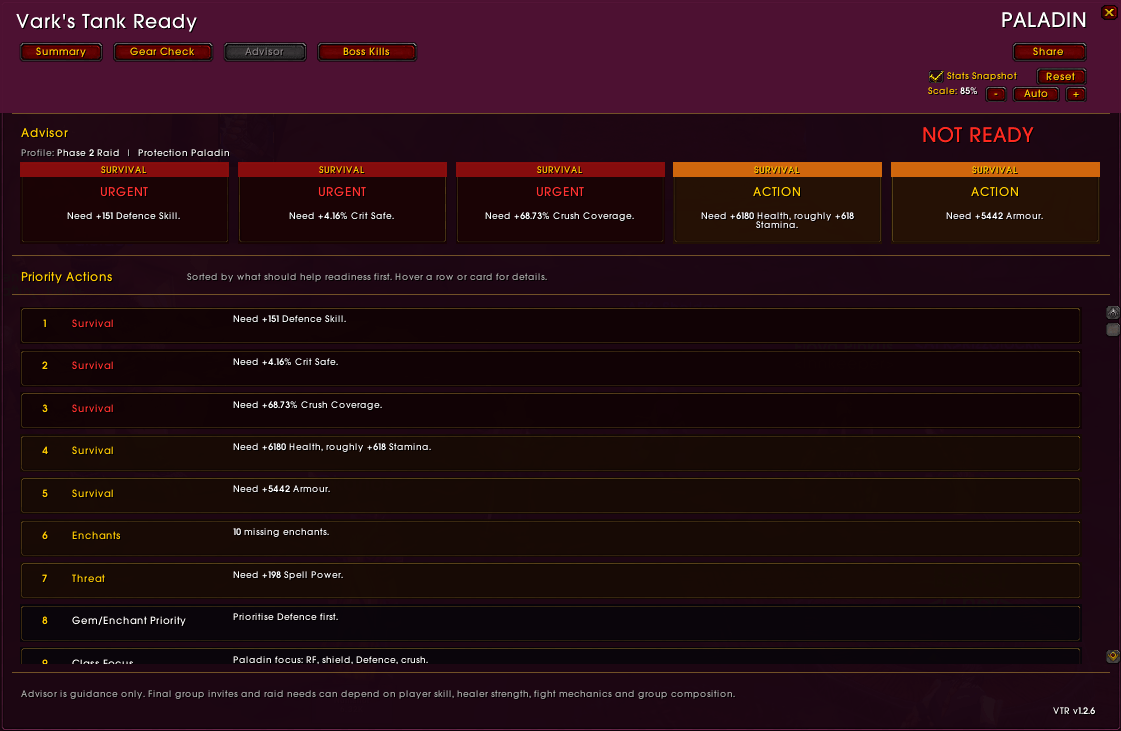
Task: Select the Urgent Defence Skill card
Action: (x=124, y=202)
